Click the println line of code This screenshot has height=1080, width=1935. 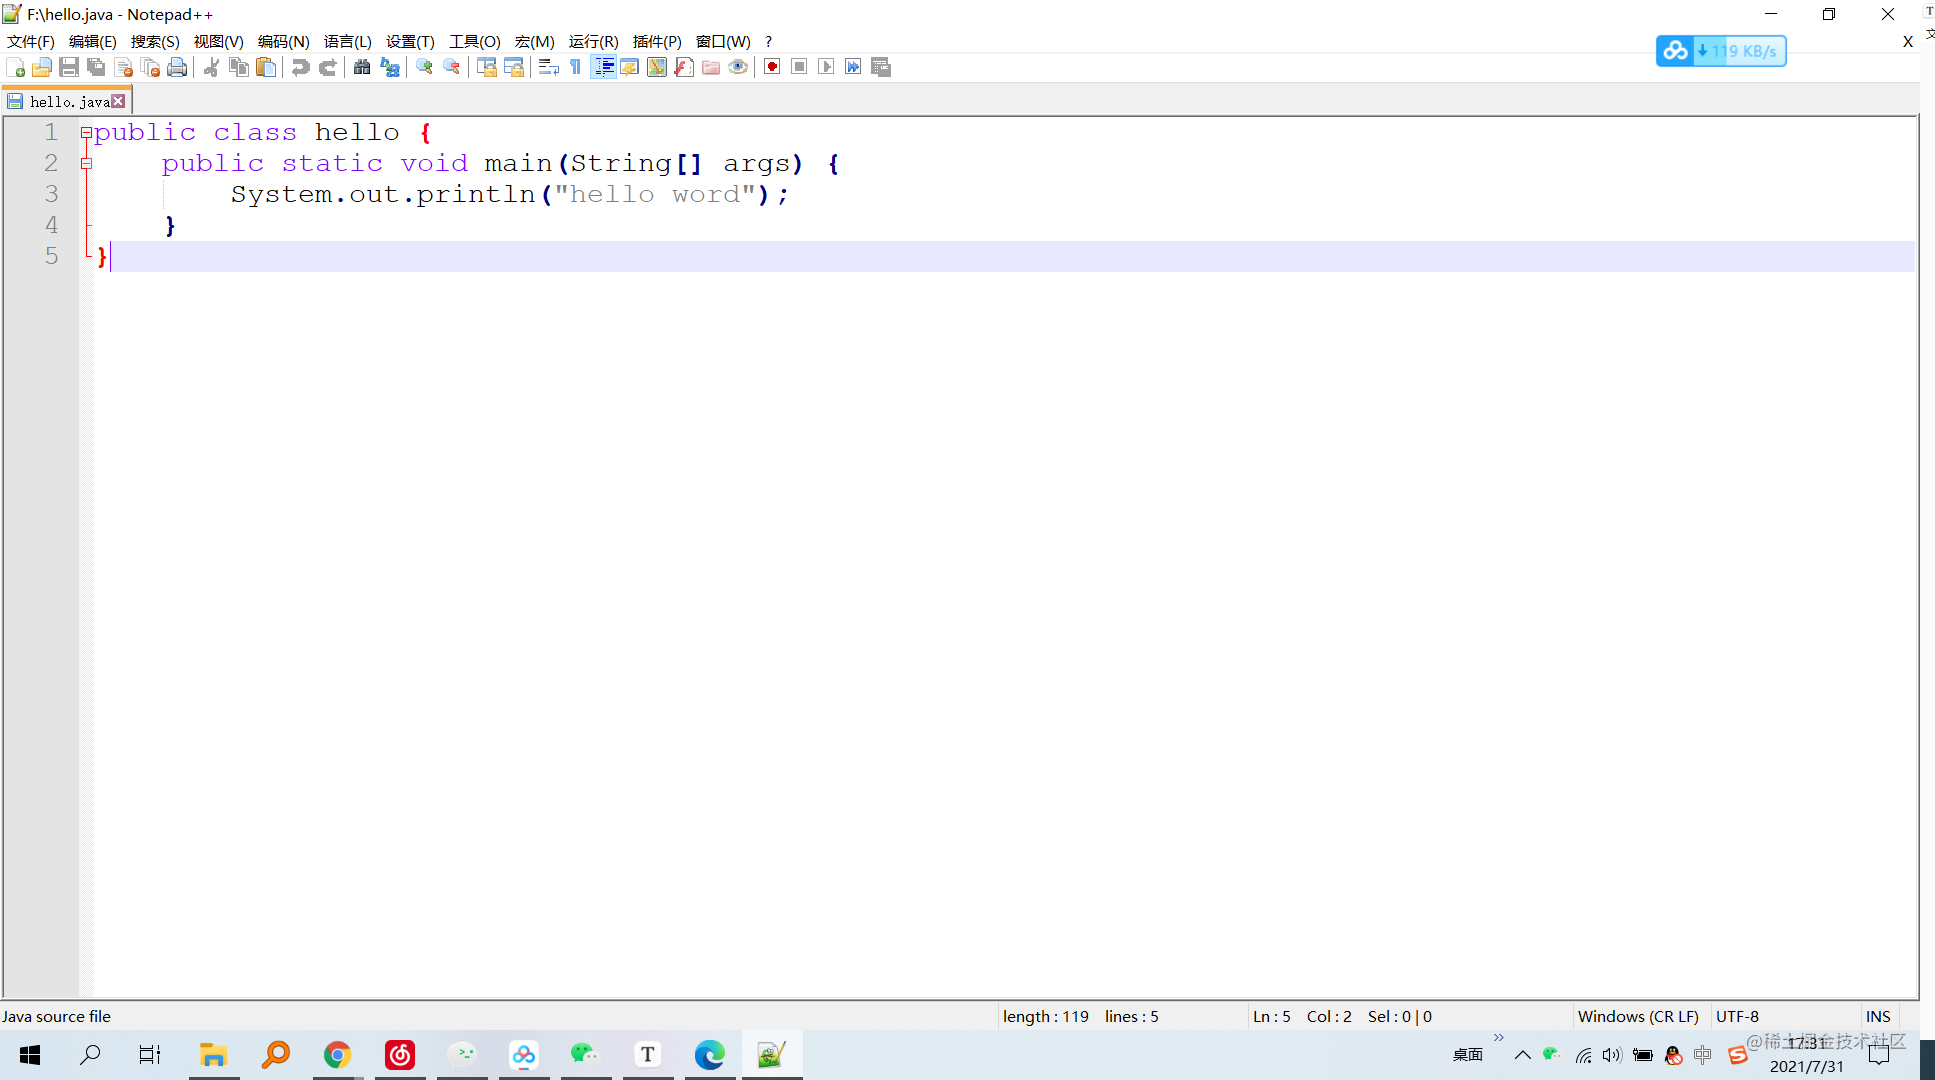(509, 194)
